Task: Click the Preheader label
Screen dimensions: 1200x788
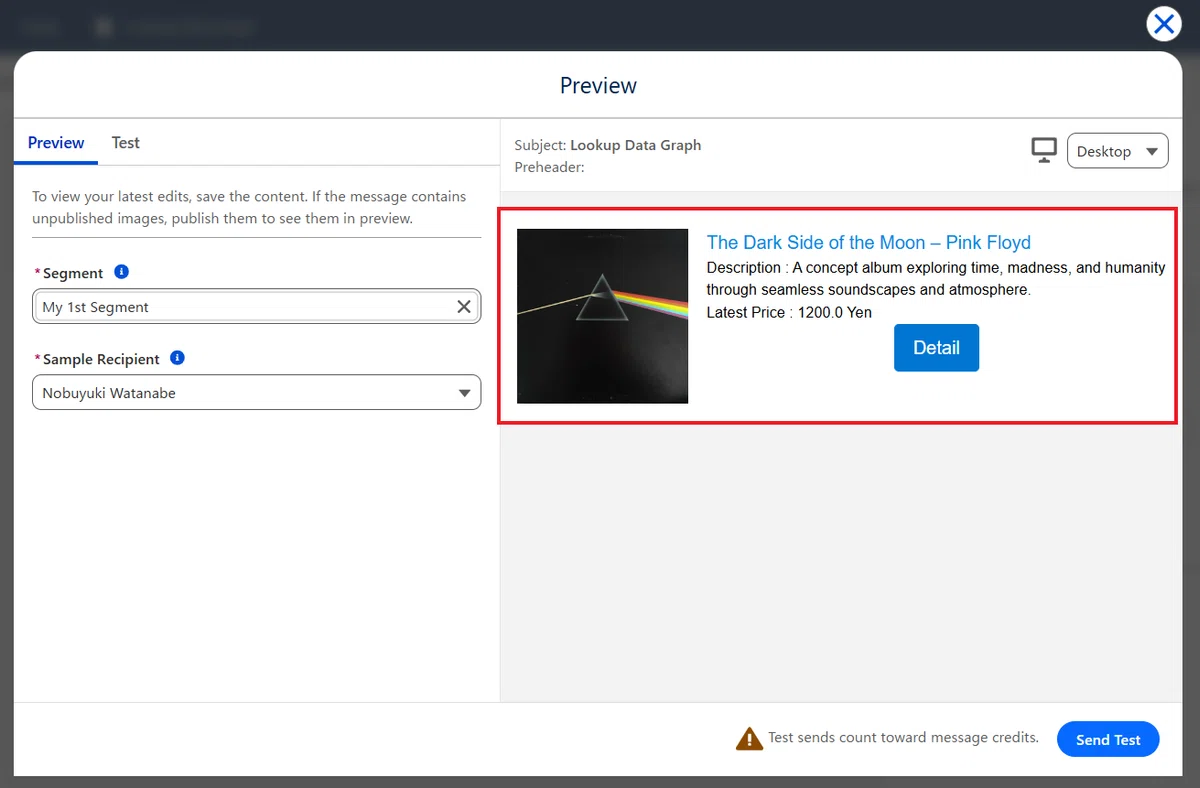Action: pyautogui.click(x=549, y=167)
